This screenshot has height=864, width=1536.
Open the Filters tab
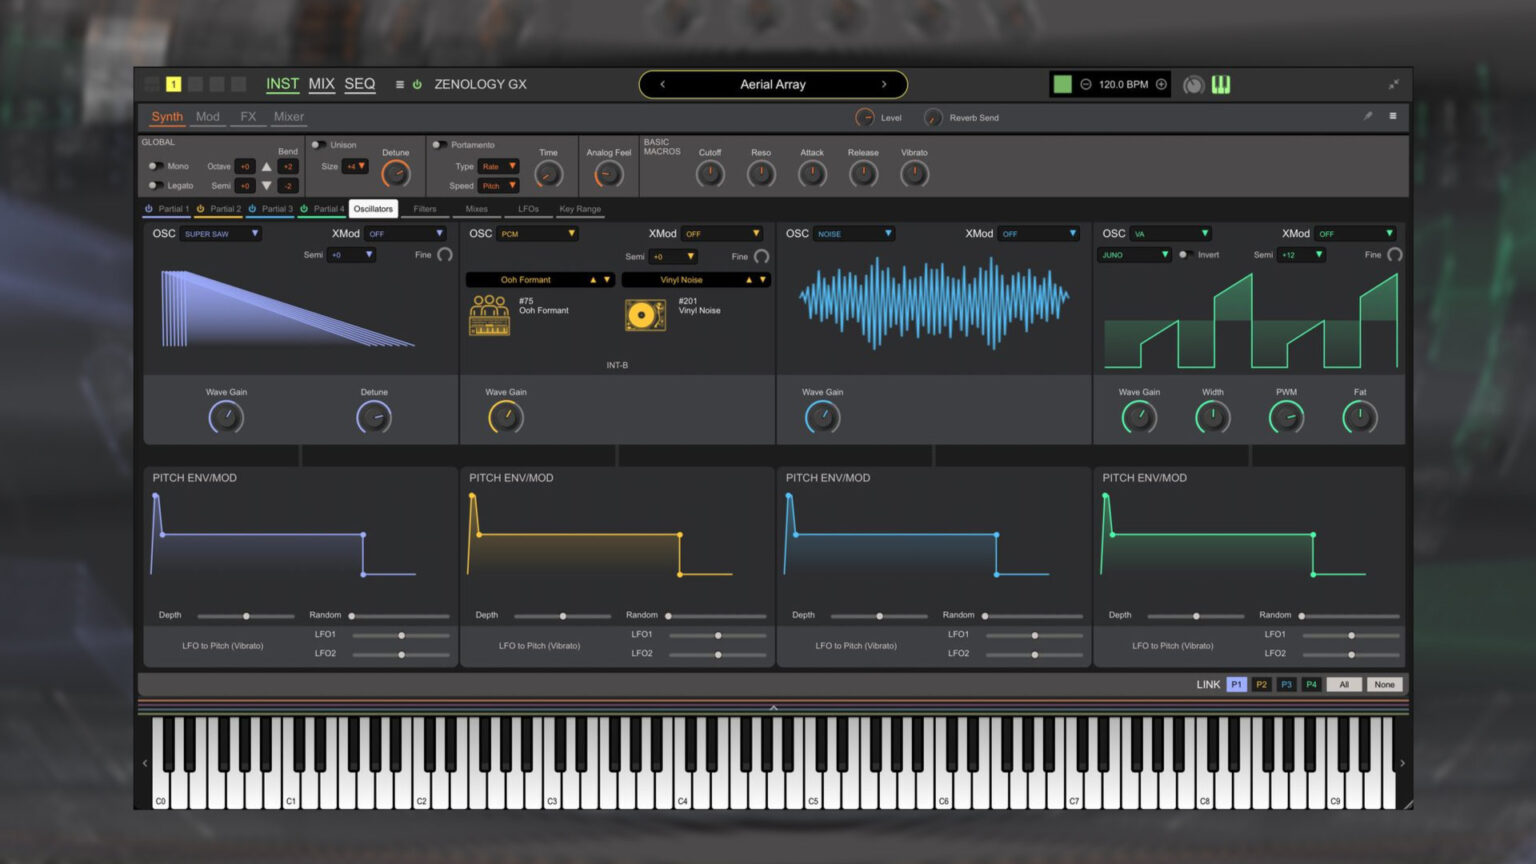click(426, 209)
